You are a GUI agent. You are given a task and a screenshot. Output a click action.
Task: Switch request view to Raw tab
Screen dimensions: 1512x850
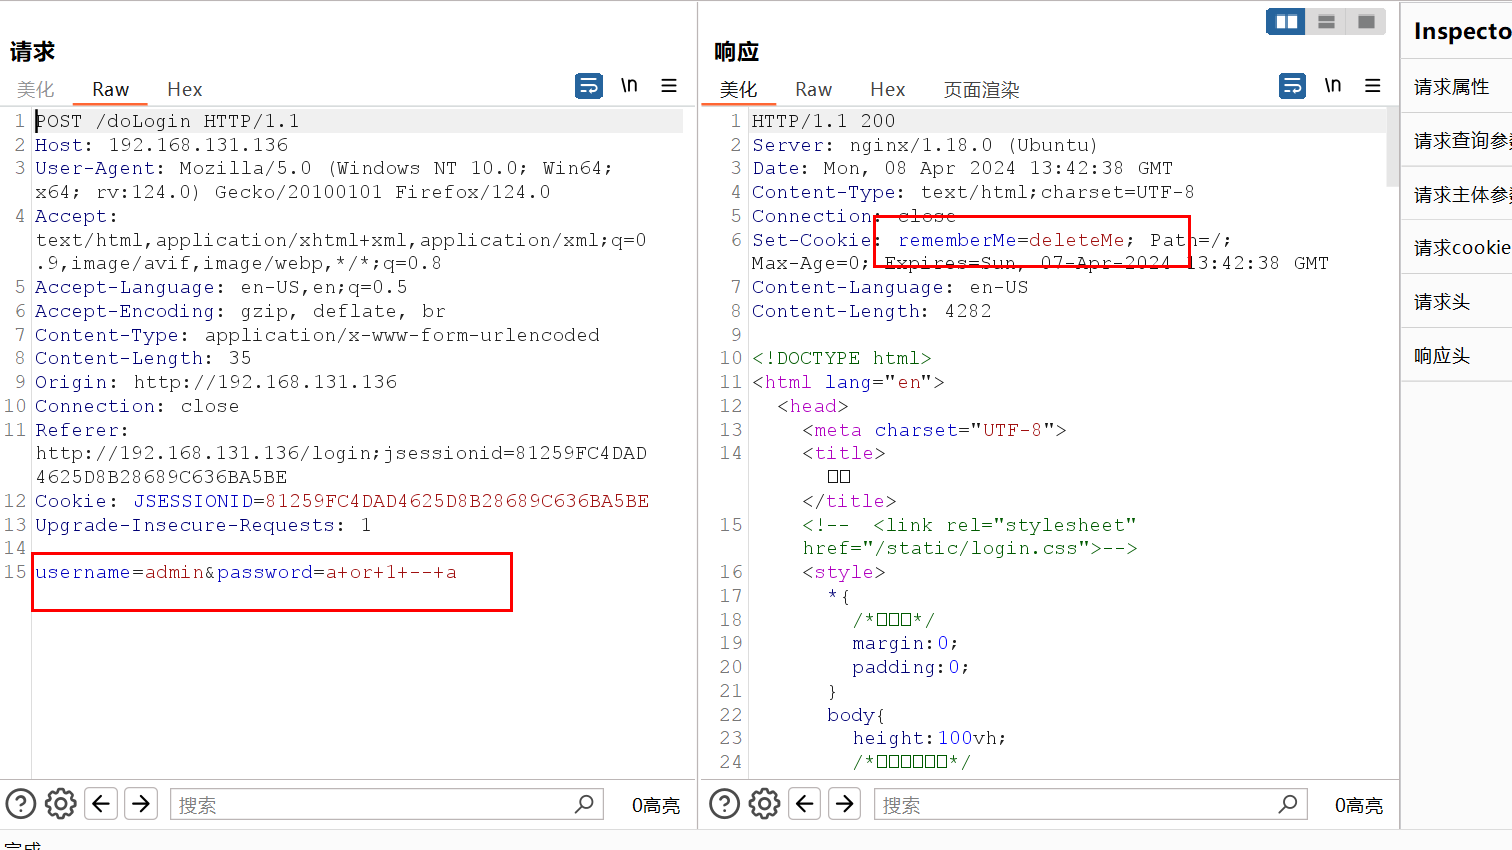click(x=110, y=90)
